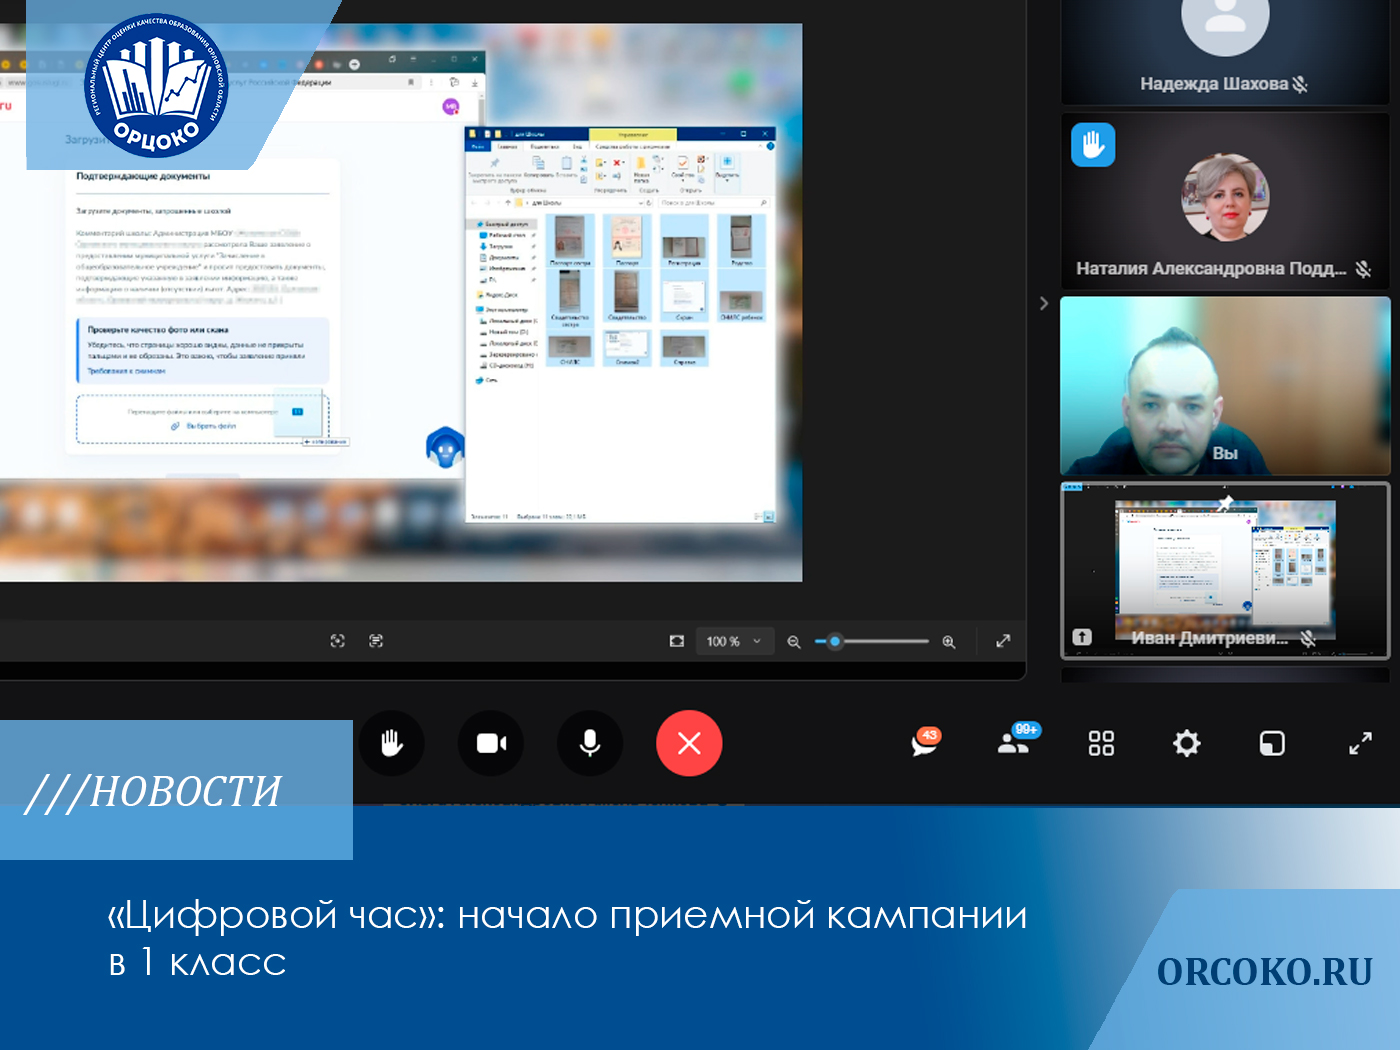Screen dimensions: 1400x1050
Task: Open conference settings gear
Action: pyautogui.click(x=1186, y=743)
